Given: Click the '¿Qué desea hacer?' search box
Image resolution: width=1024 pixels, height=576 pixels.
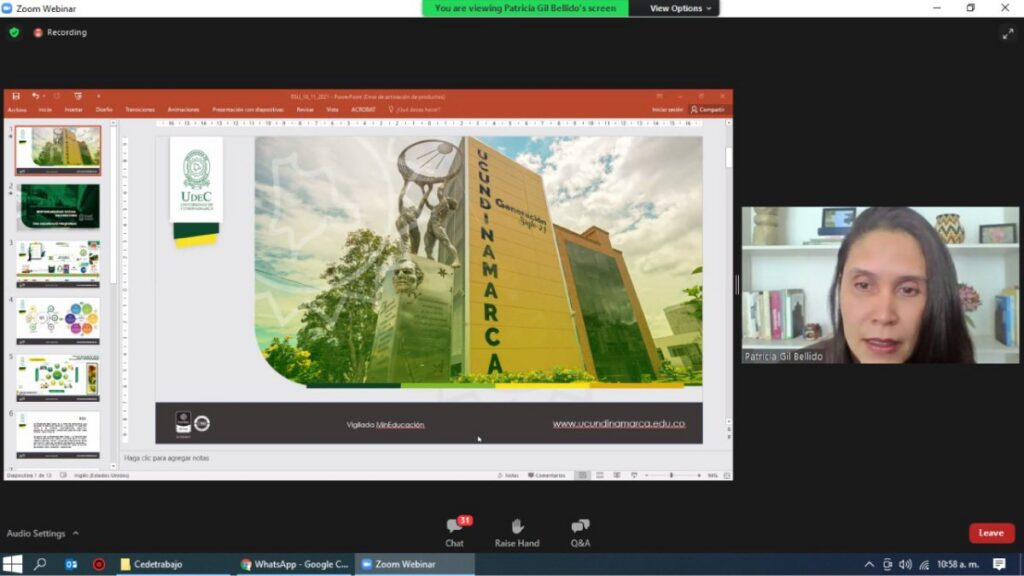Looking at the screenshot, I should pos(414,110).
